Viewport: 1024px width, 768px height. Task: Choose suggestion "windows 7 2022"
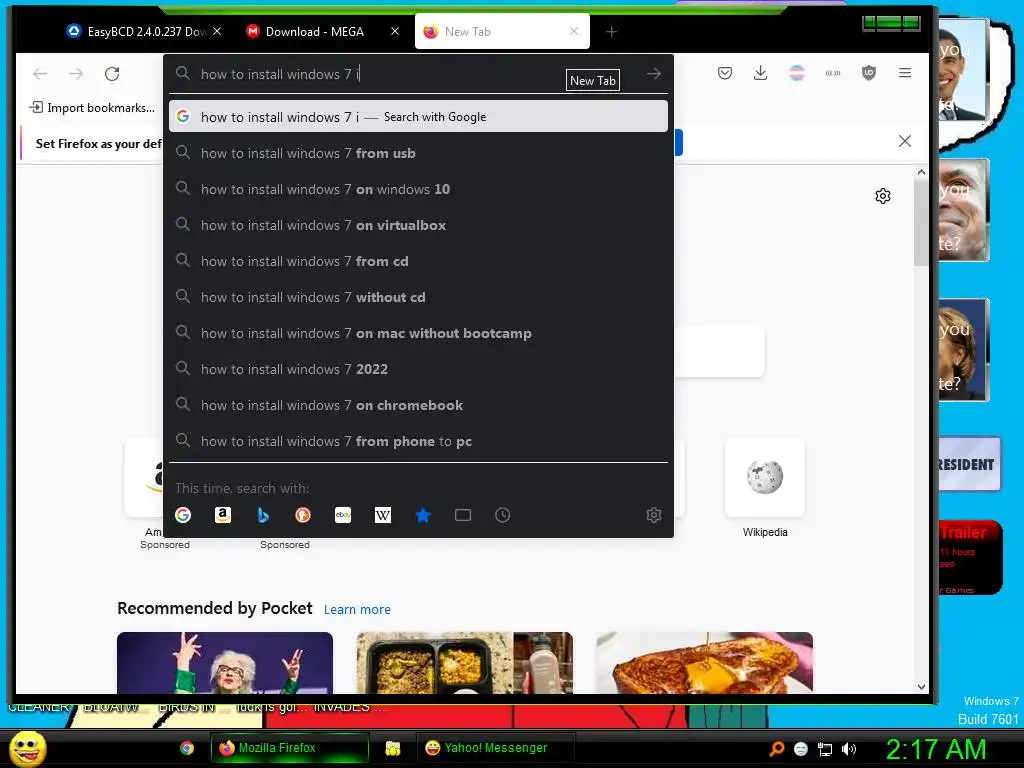point(418,369)
